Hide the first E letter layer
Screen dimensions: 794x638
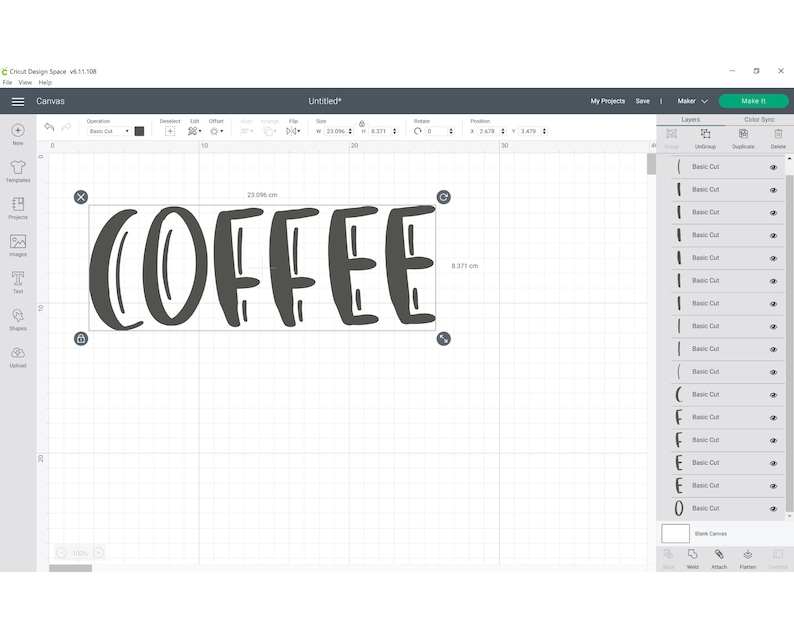pos(773,463)
